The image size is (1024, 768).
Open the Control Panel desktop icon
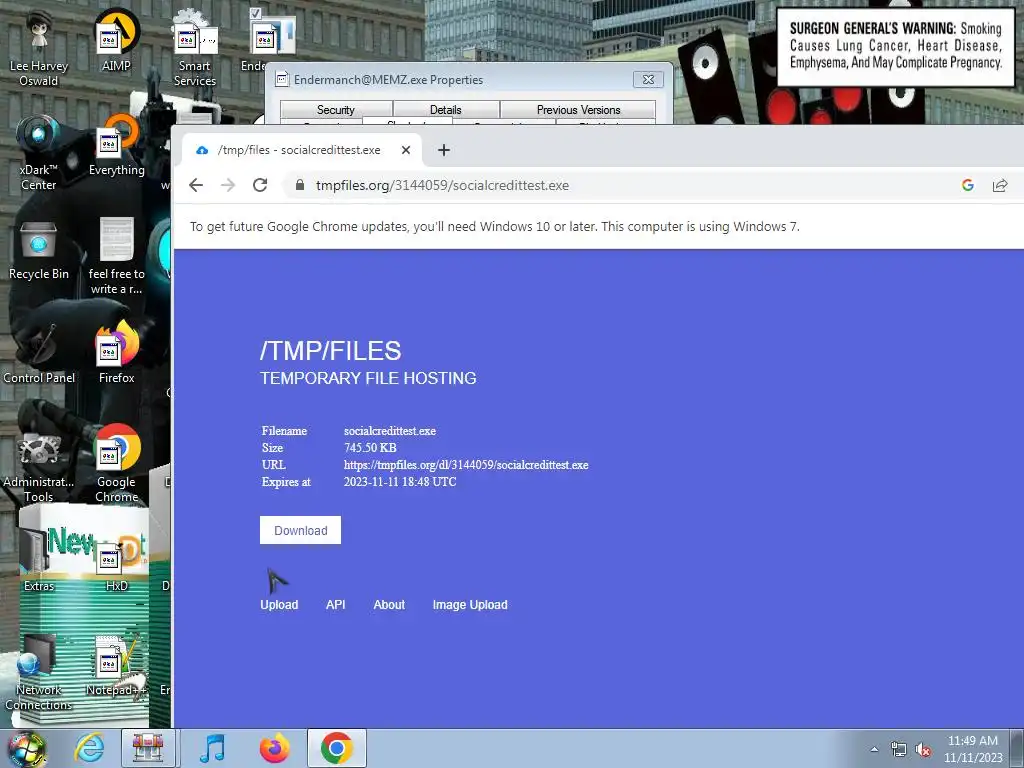[x=39, y=353]
